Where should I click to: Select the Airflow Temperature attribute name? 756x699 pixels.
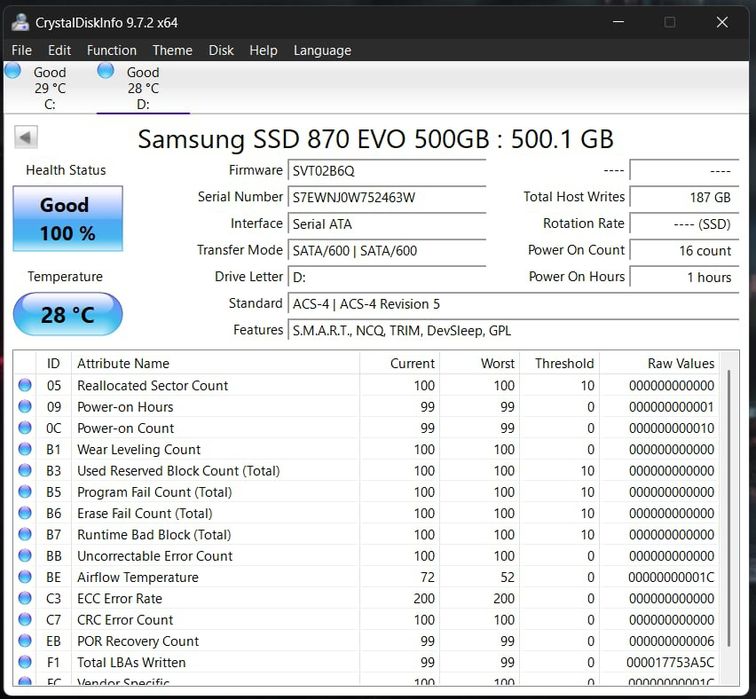[137, 577]
